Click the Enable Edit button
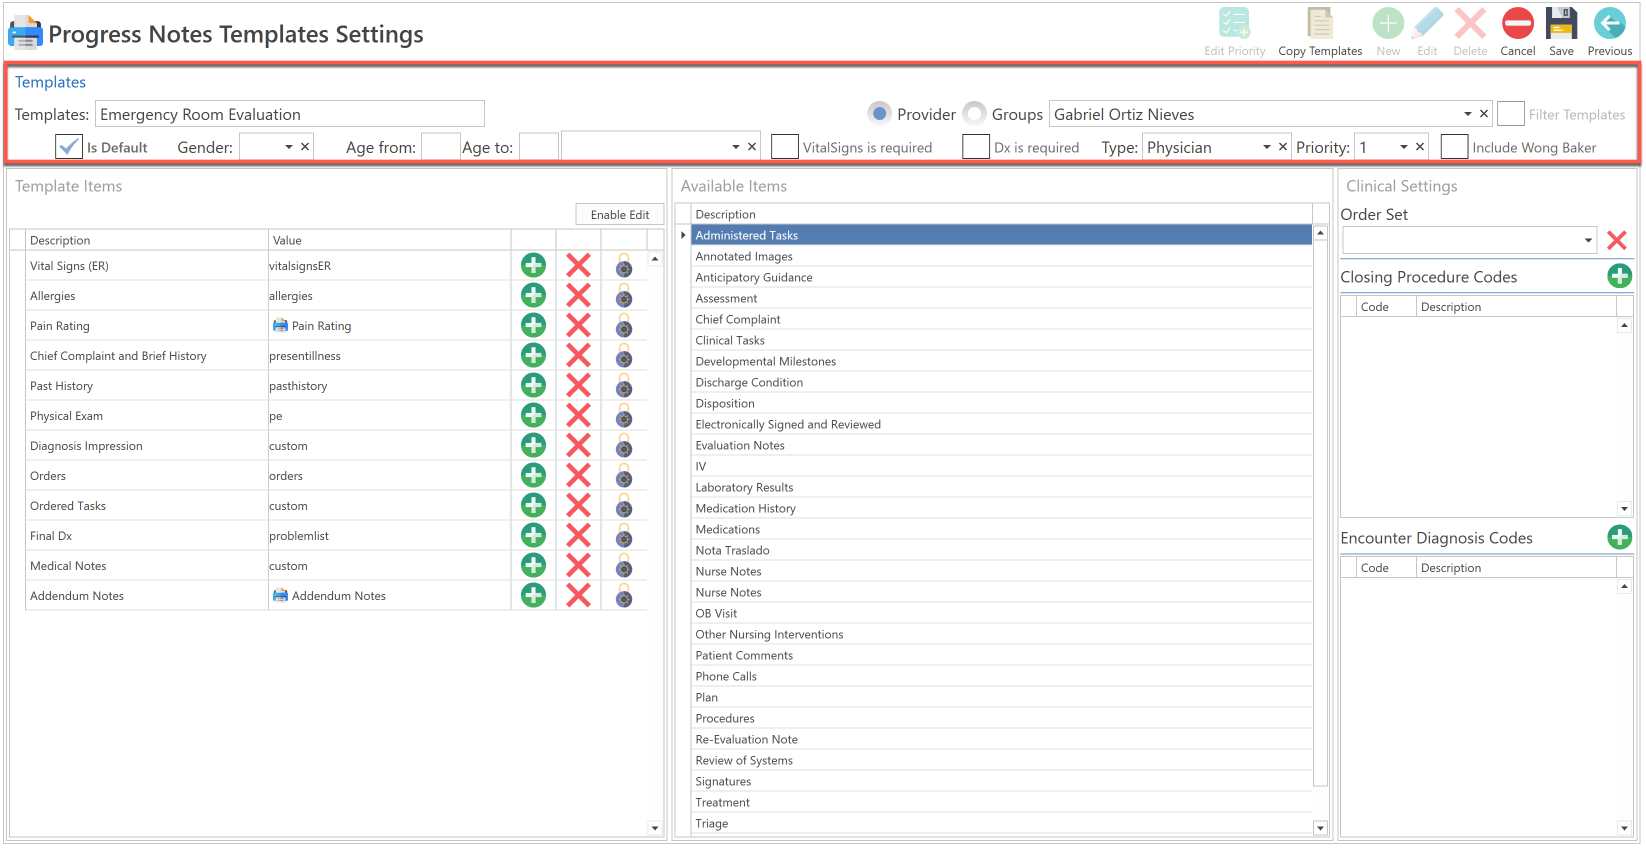 pos(620,214)
